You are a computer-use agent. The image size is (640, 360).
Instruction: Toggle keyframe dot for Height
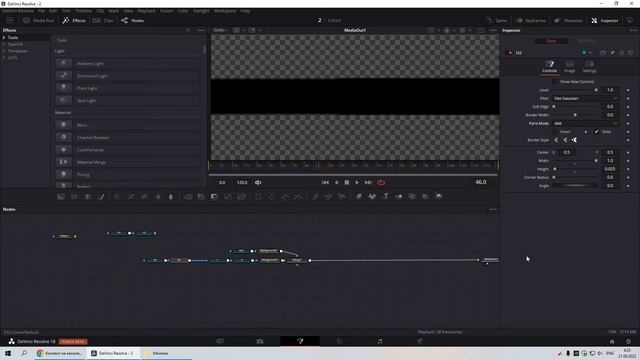click(628, 169)
